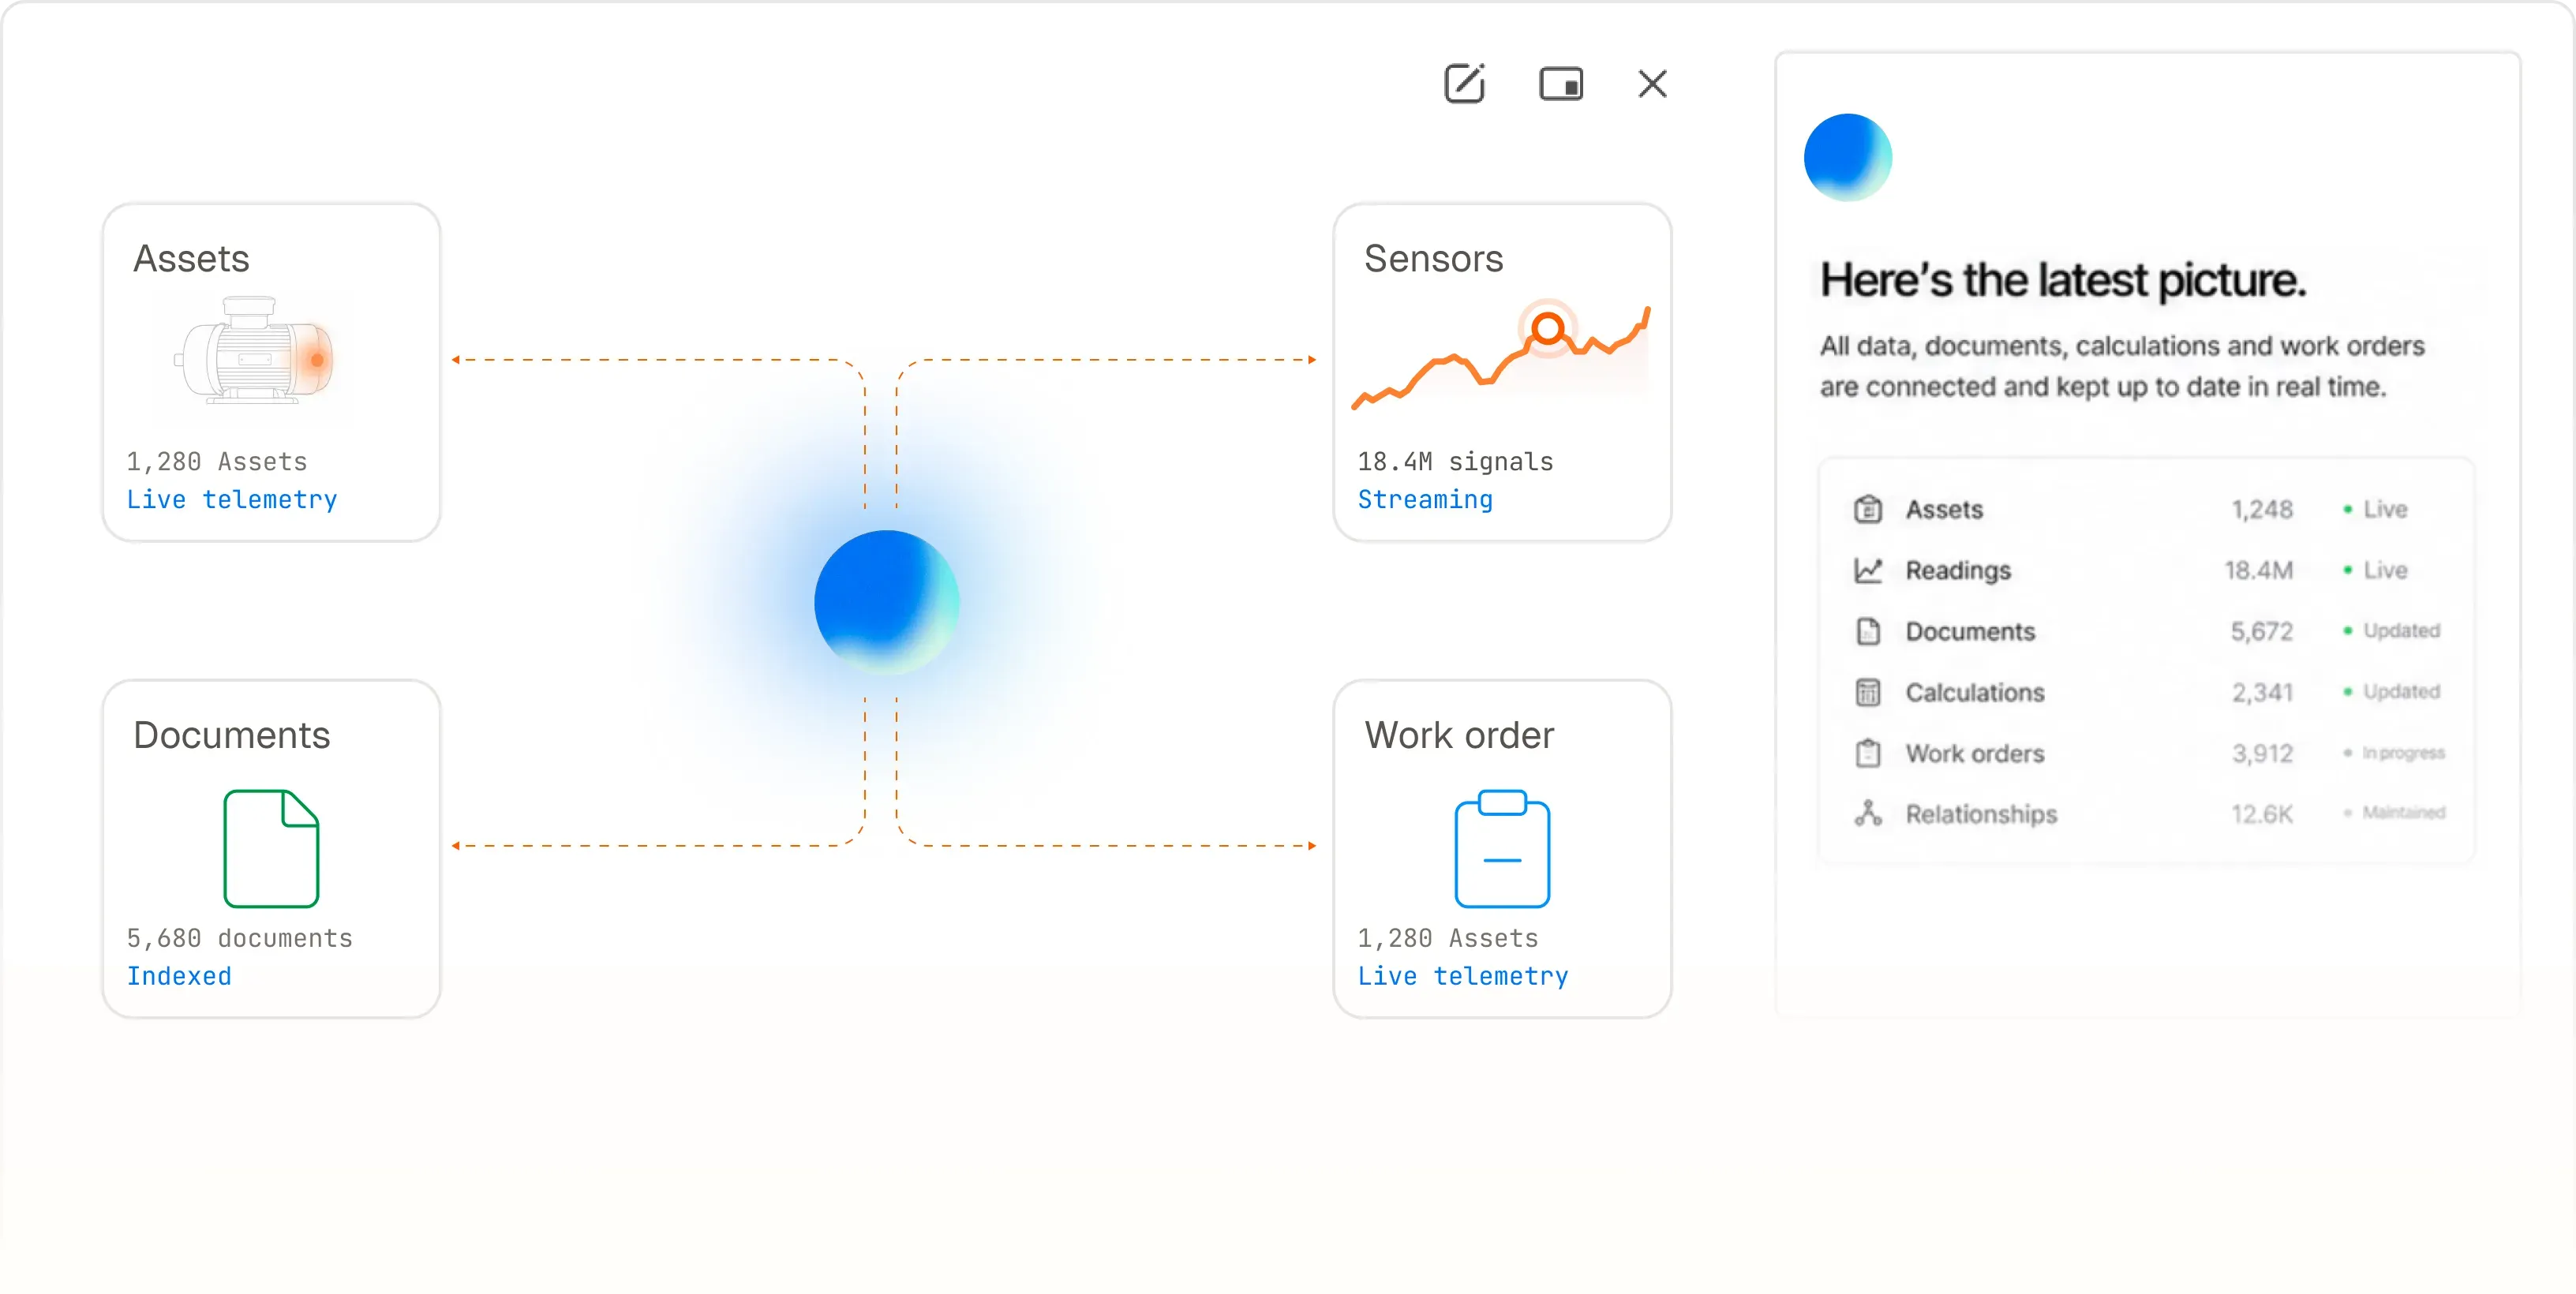Open the Live telemetry link under Assets
This screenshot has width=2576, height=1294.
(232, 499)
